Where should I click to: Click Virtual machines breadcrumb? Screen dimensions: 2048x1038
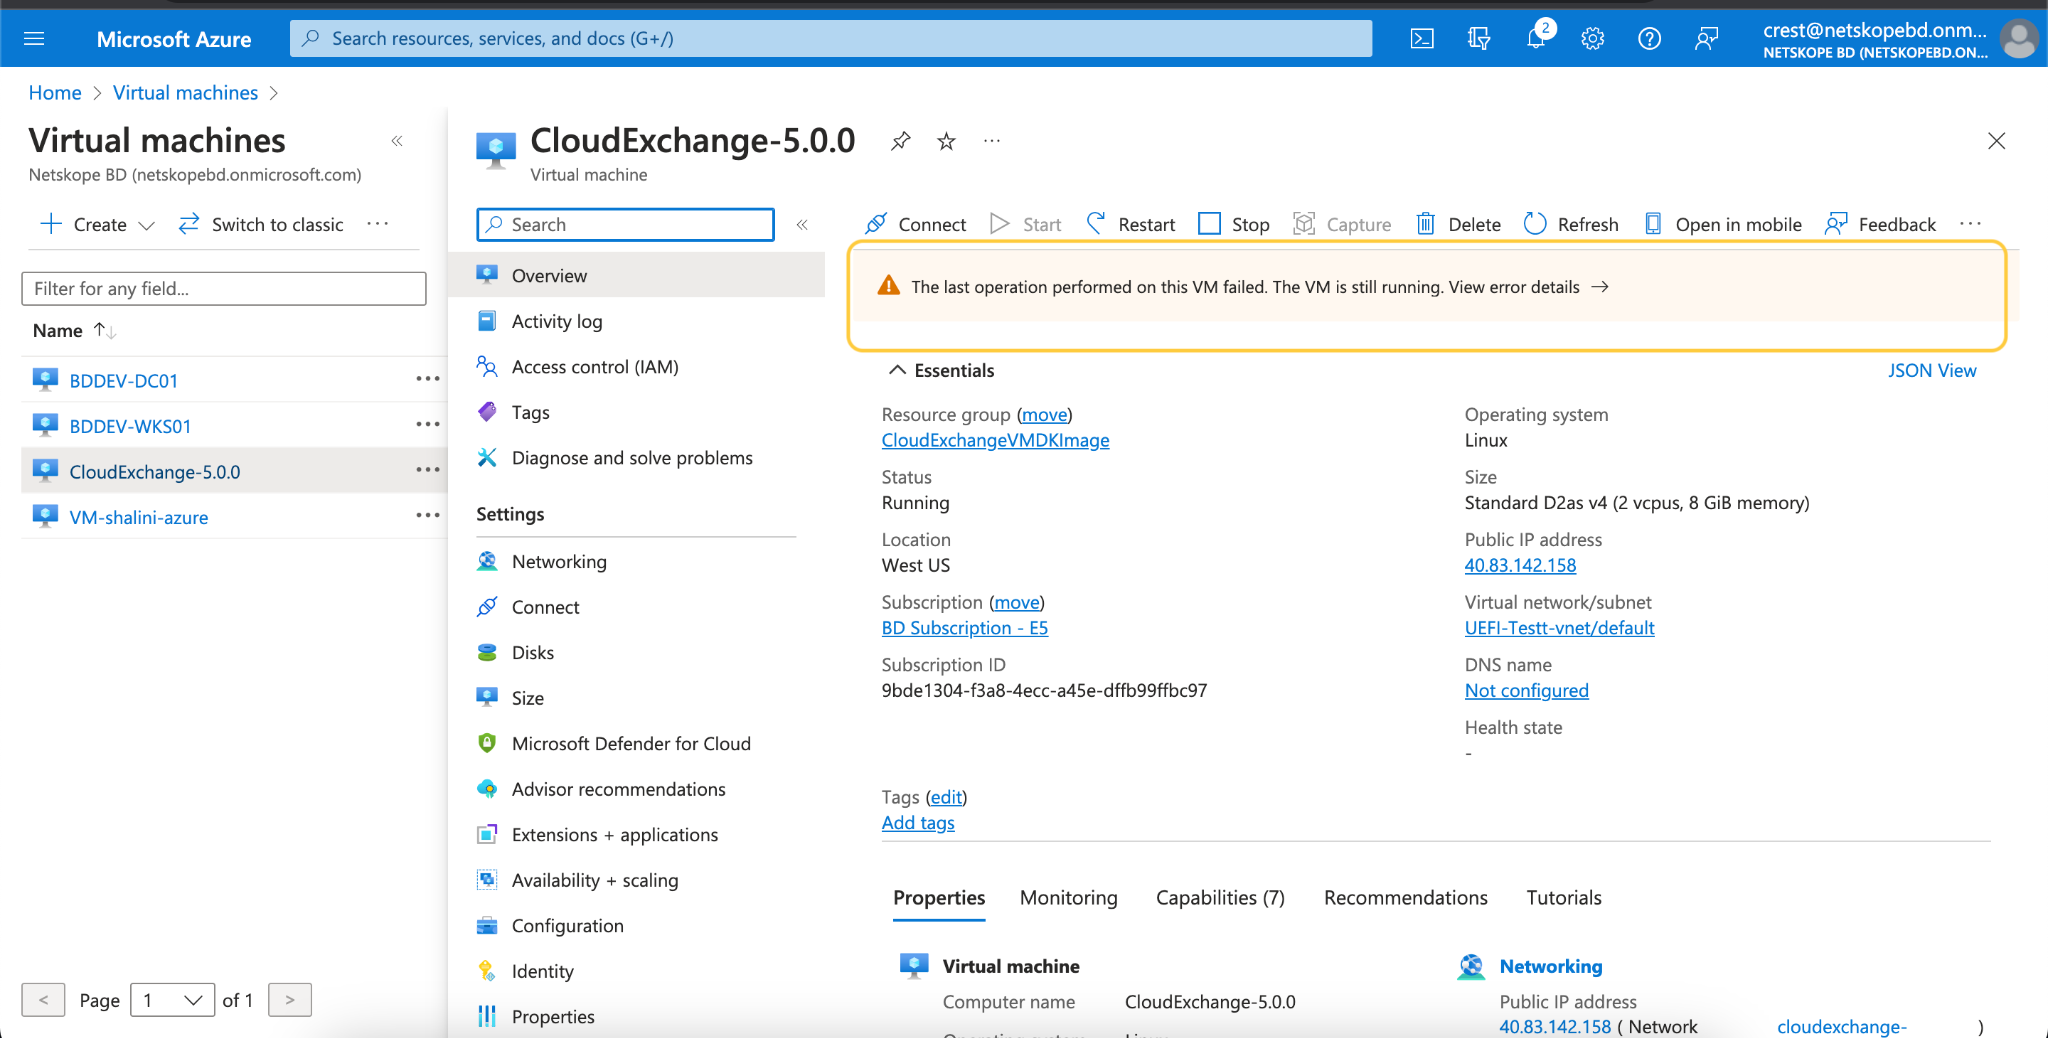[x=185, y=93]
